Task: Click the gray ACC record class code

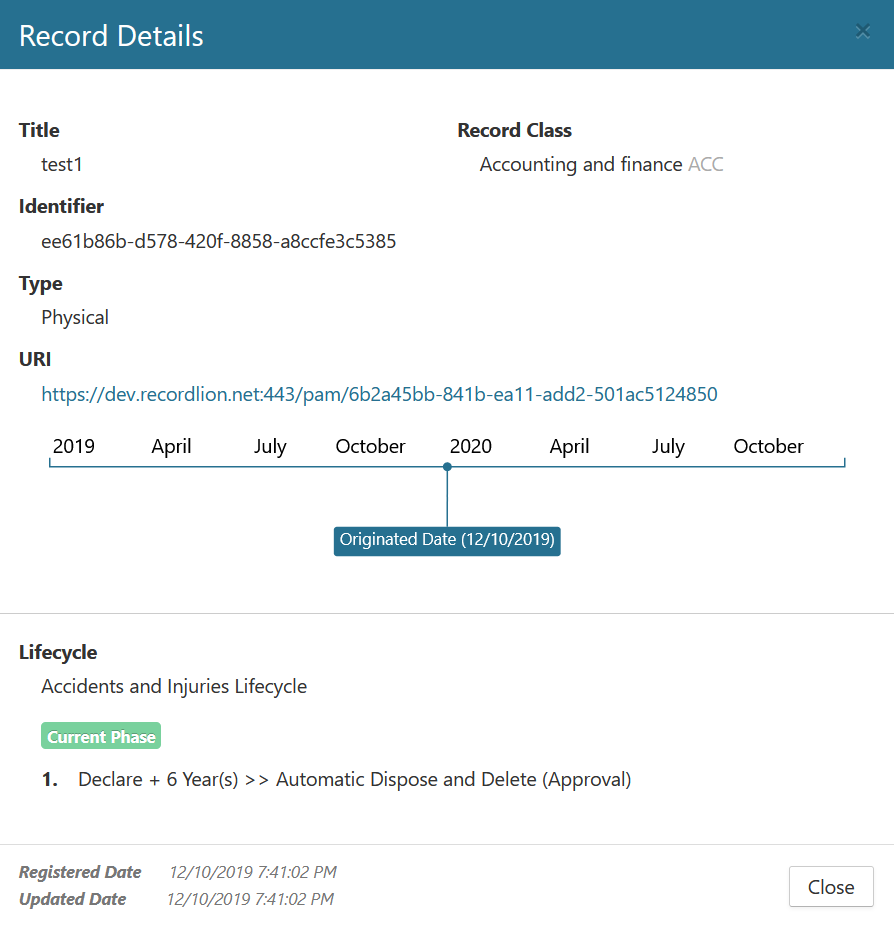Action: pyautogui.click(x=705, y=164)
